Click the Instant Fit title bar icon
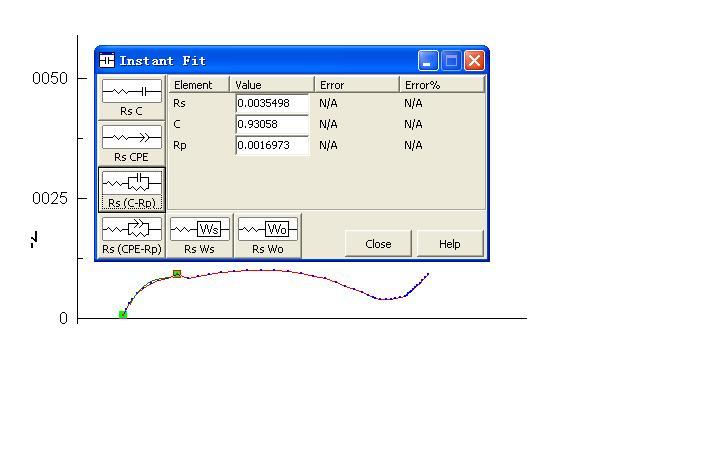The image size is (720, 450). (107, 60)
